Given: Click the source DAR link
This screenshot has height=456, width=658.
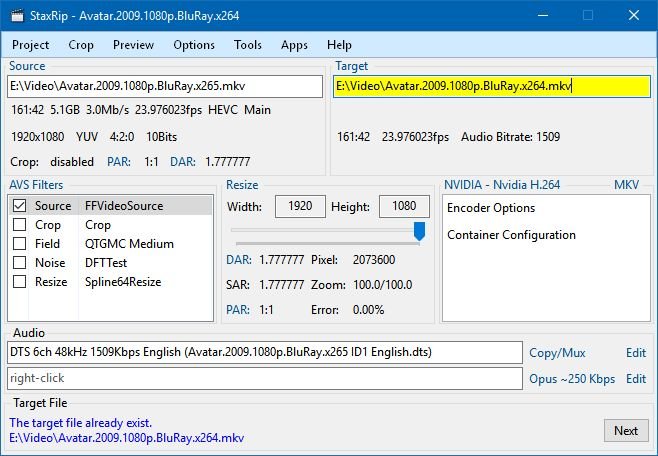Looking at the screenshot, I should tap(183, 162).
